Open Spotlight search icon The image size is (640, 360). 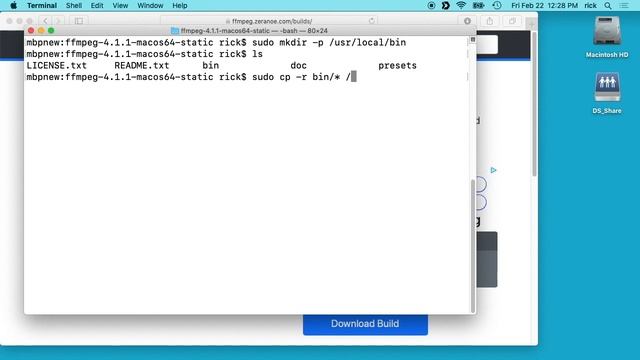(x=608, y=5)
